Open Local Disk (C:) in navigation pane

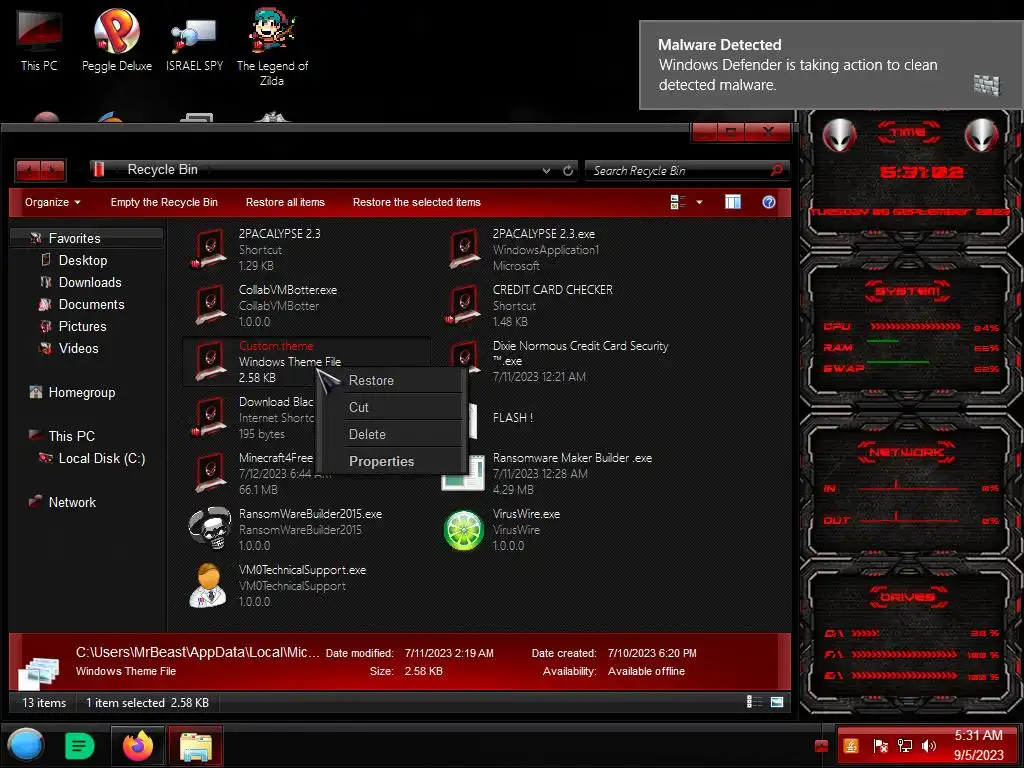coord(102,458)
